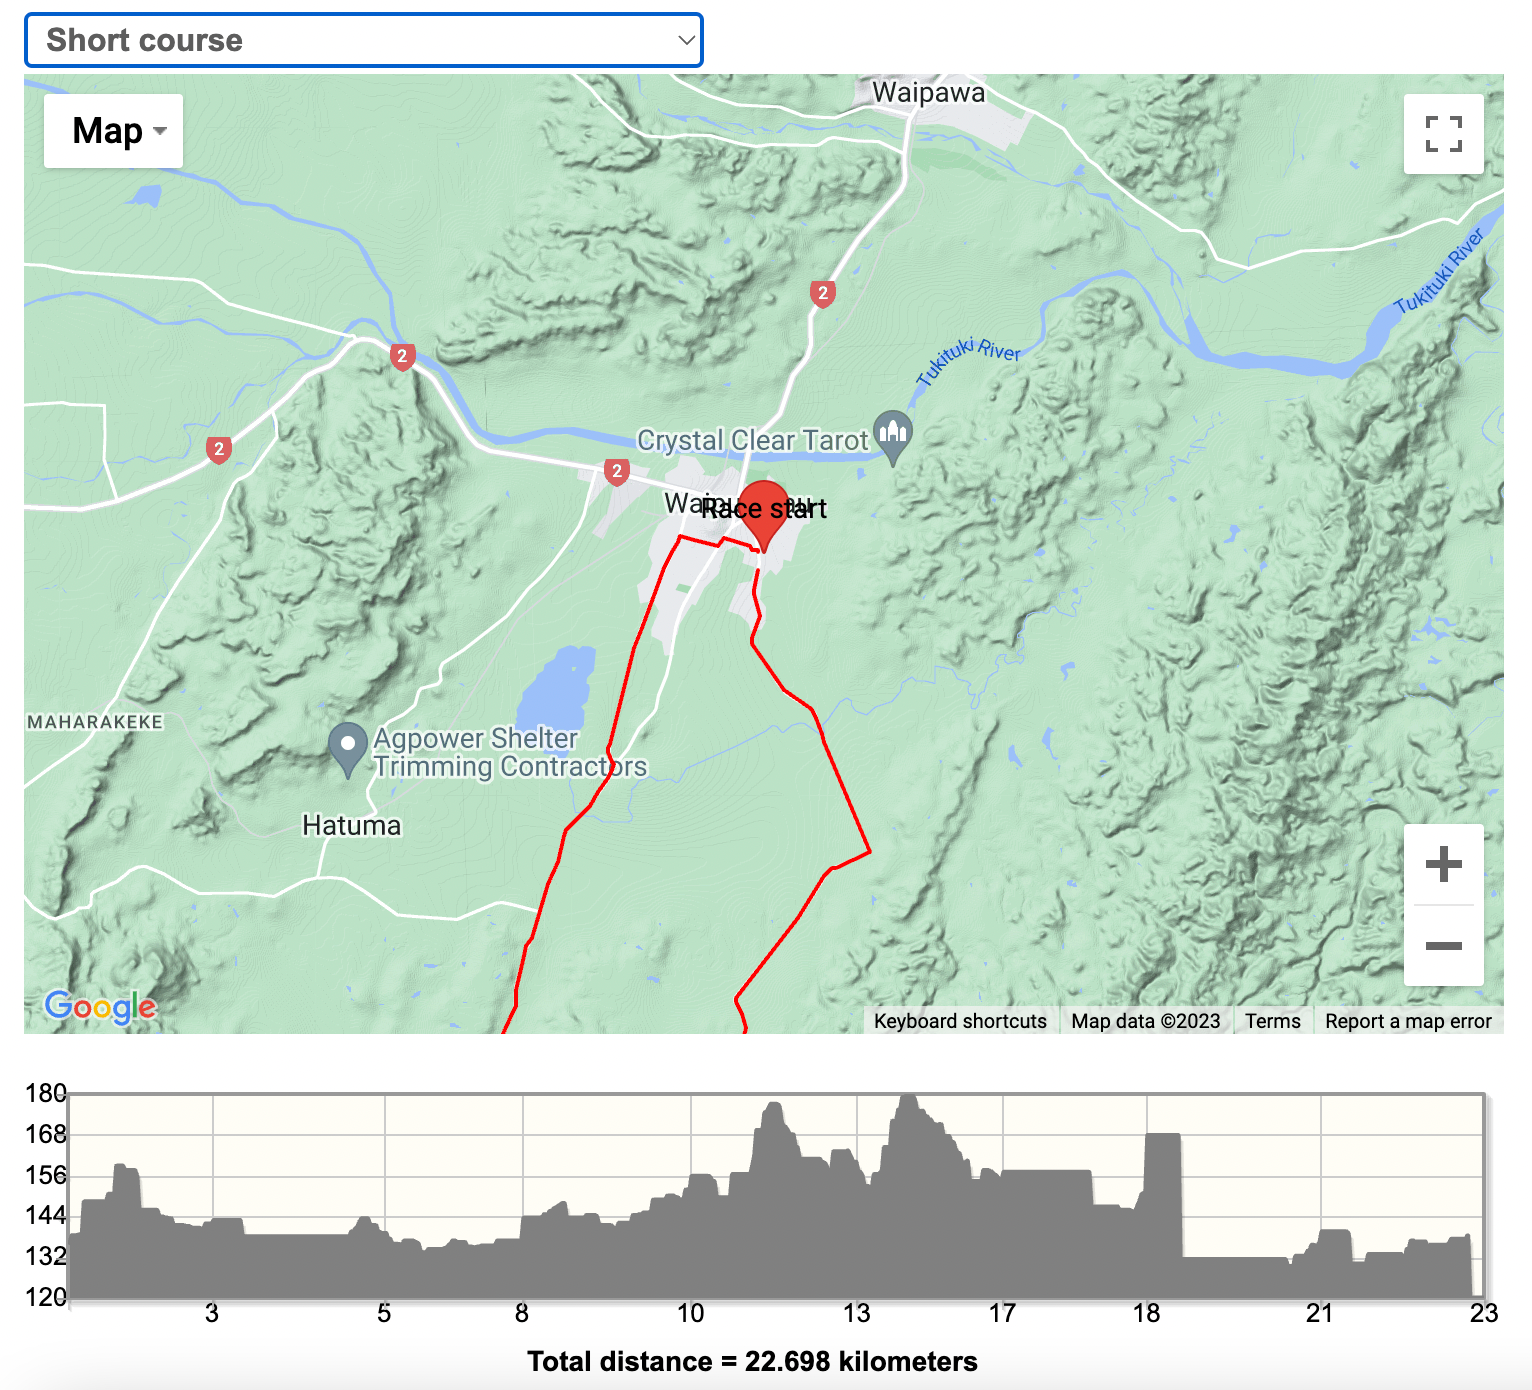Expand the Map type menu
This screenshot has height=1390, width=1532.
coord(114,131)
